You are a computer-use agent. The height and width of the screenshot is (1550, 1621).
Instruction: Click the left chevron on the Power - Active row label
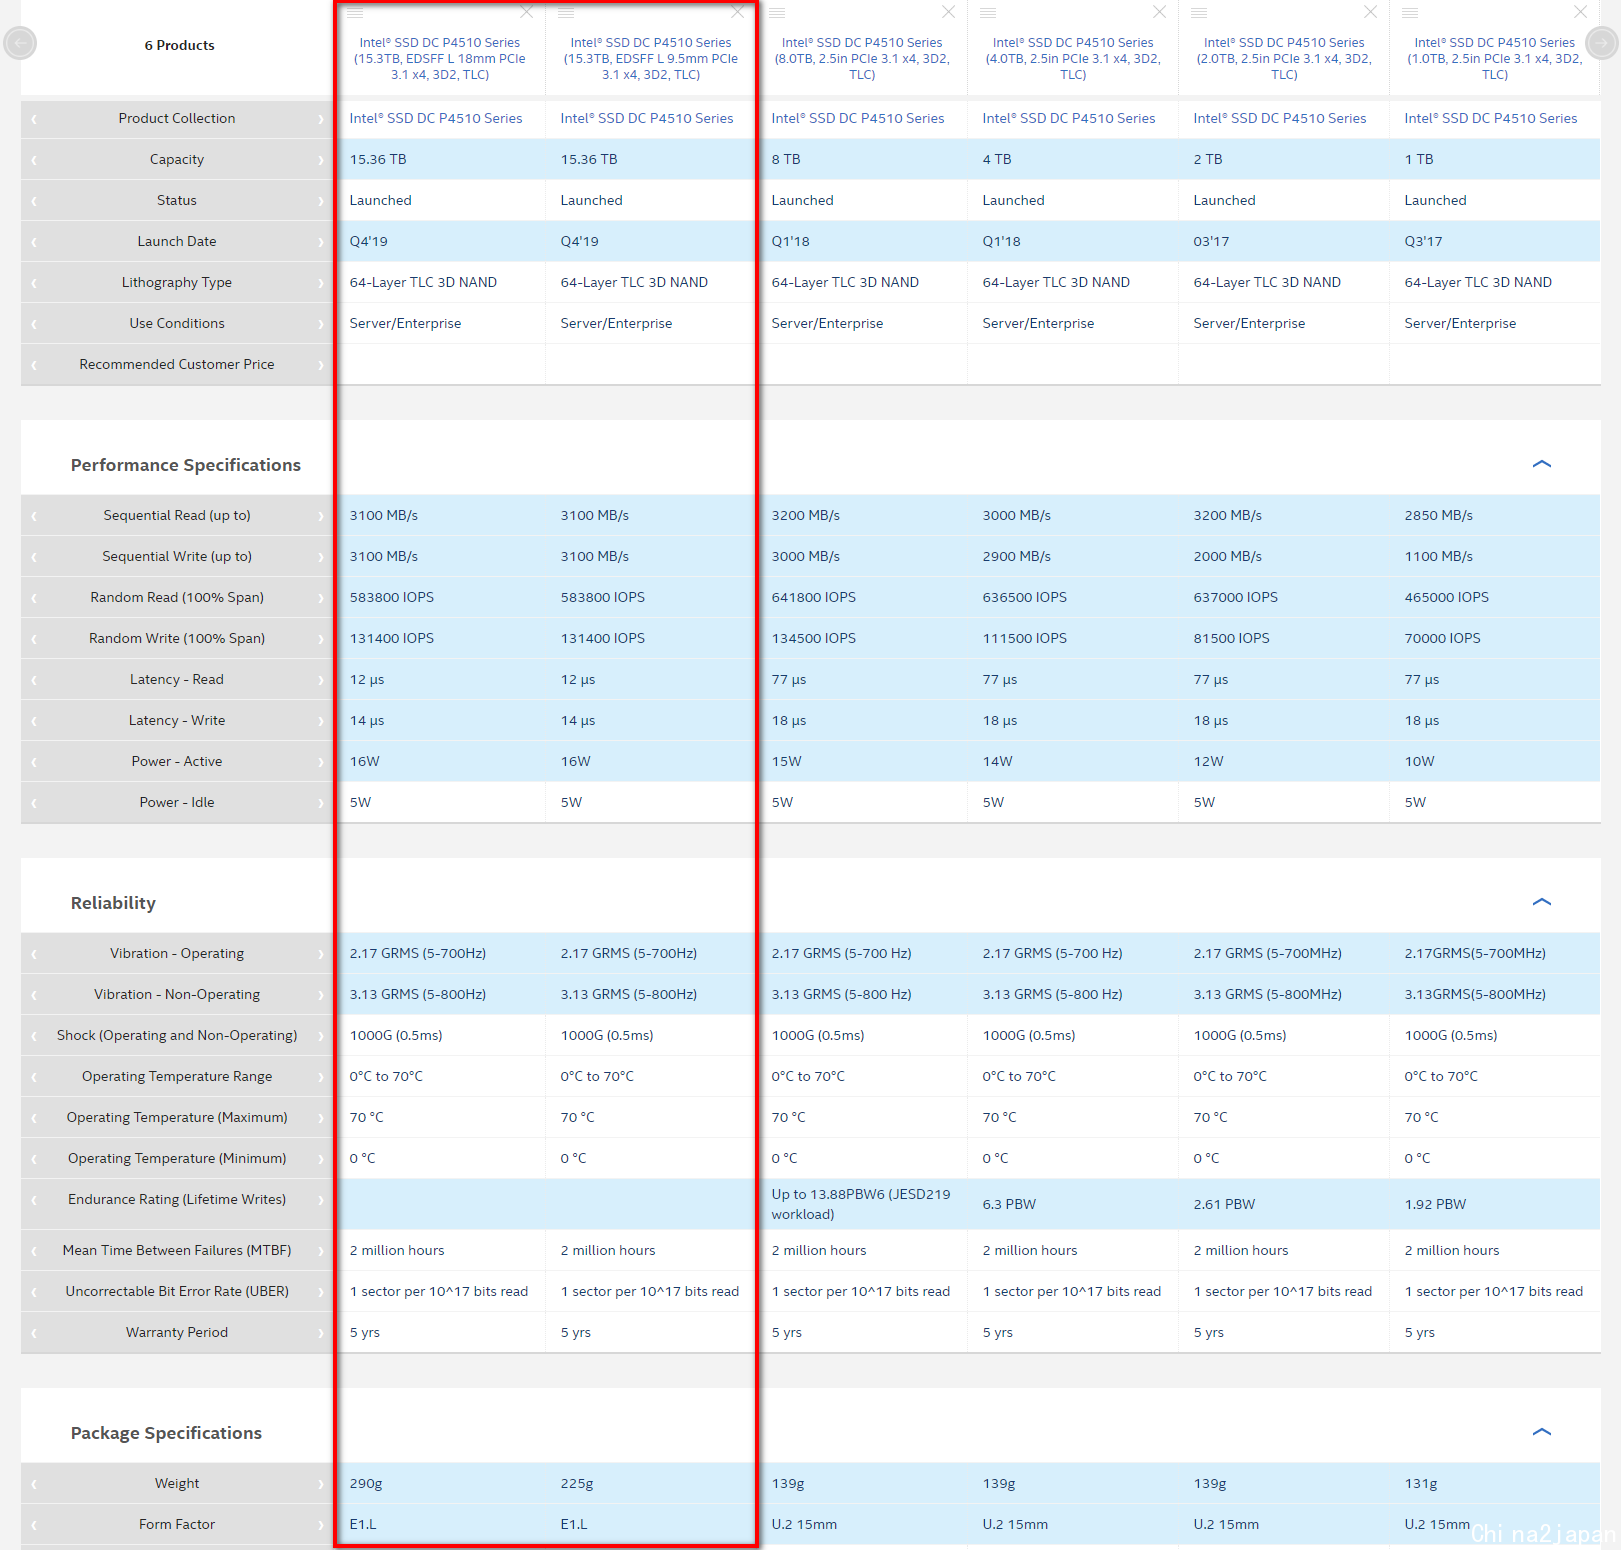coord(33,762)
